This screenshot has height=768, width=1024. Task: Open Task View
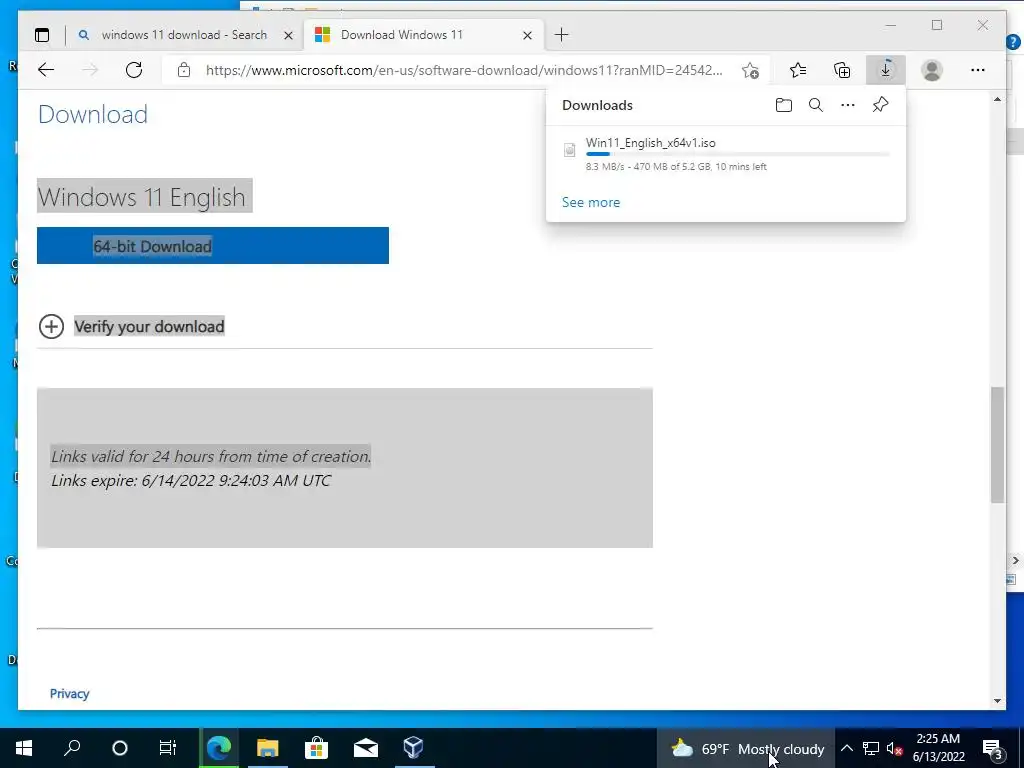[x=168, y=748]
